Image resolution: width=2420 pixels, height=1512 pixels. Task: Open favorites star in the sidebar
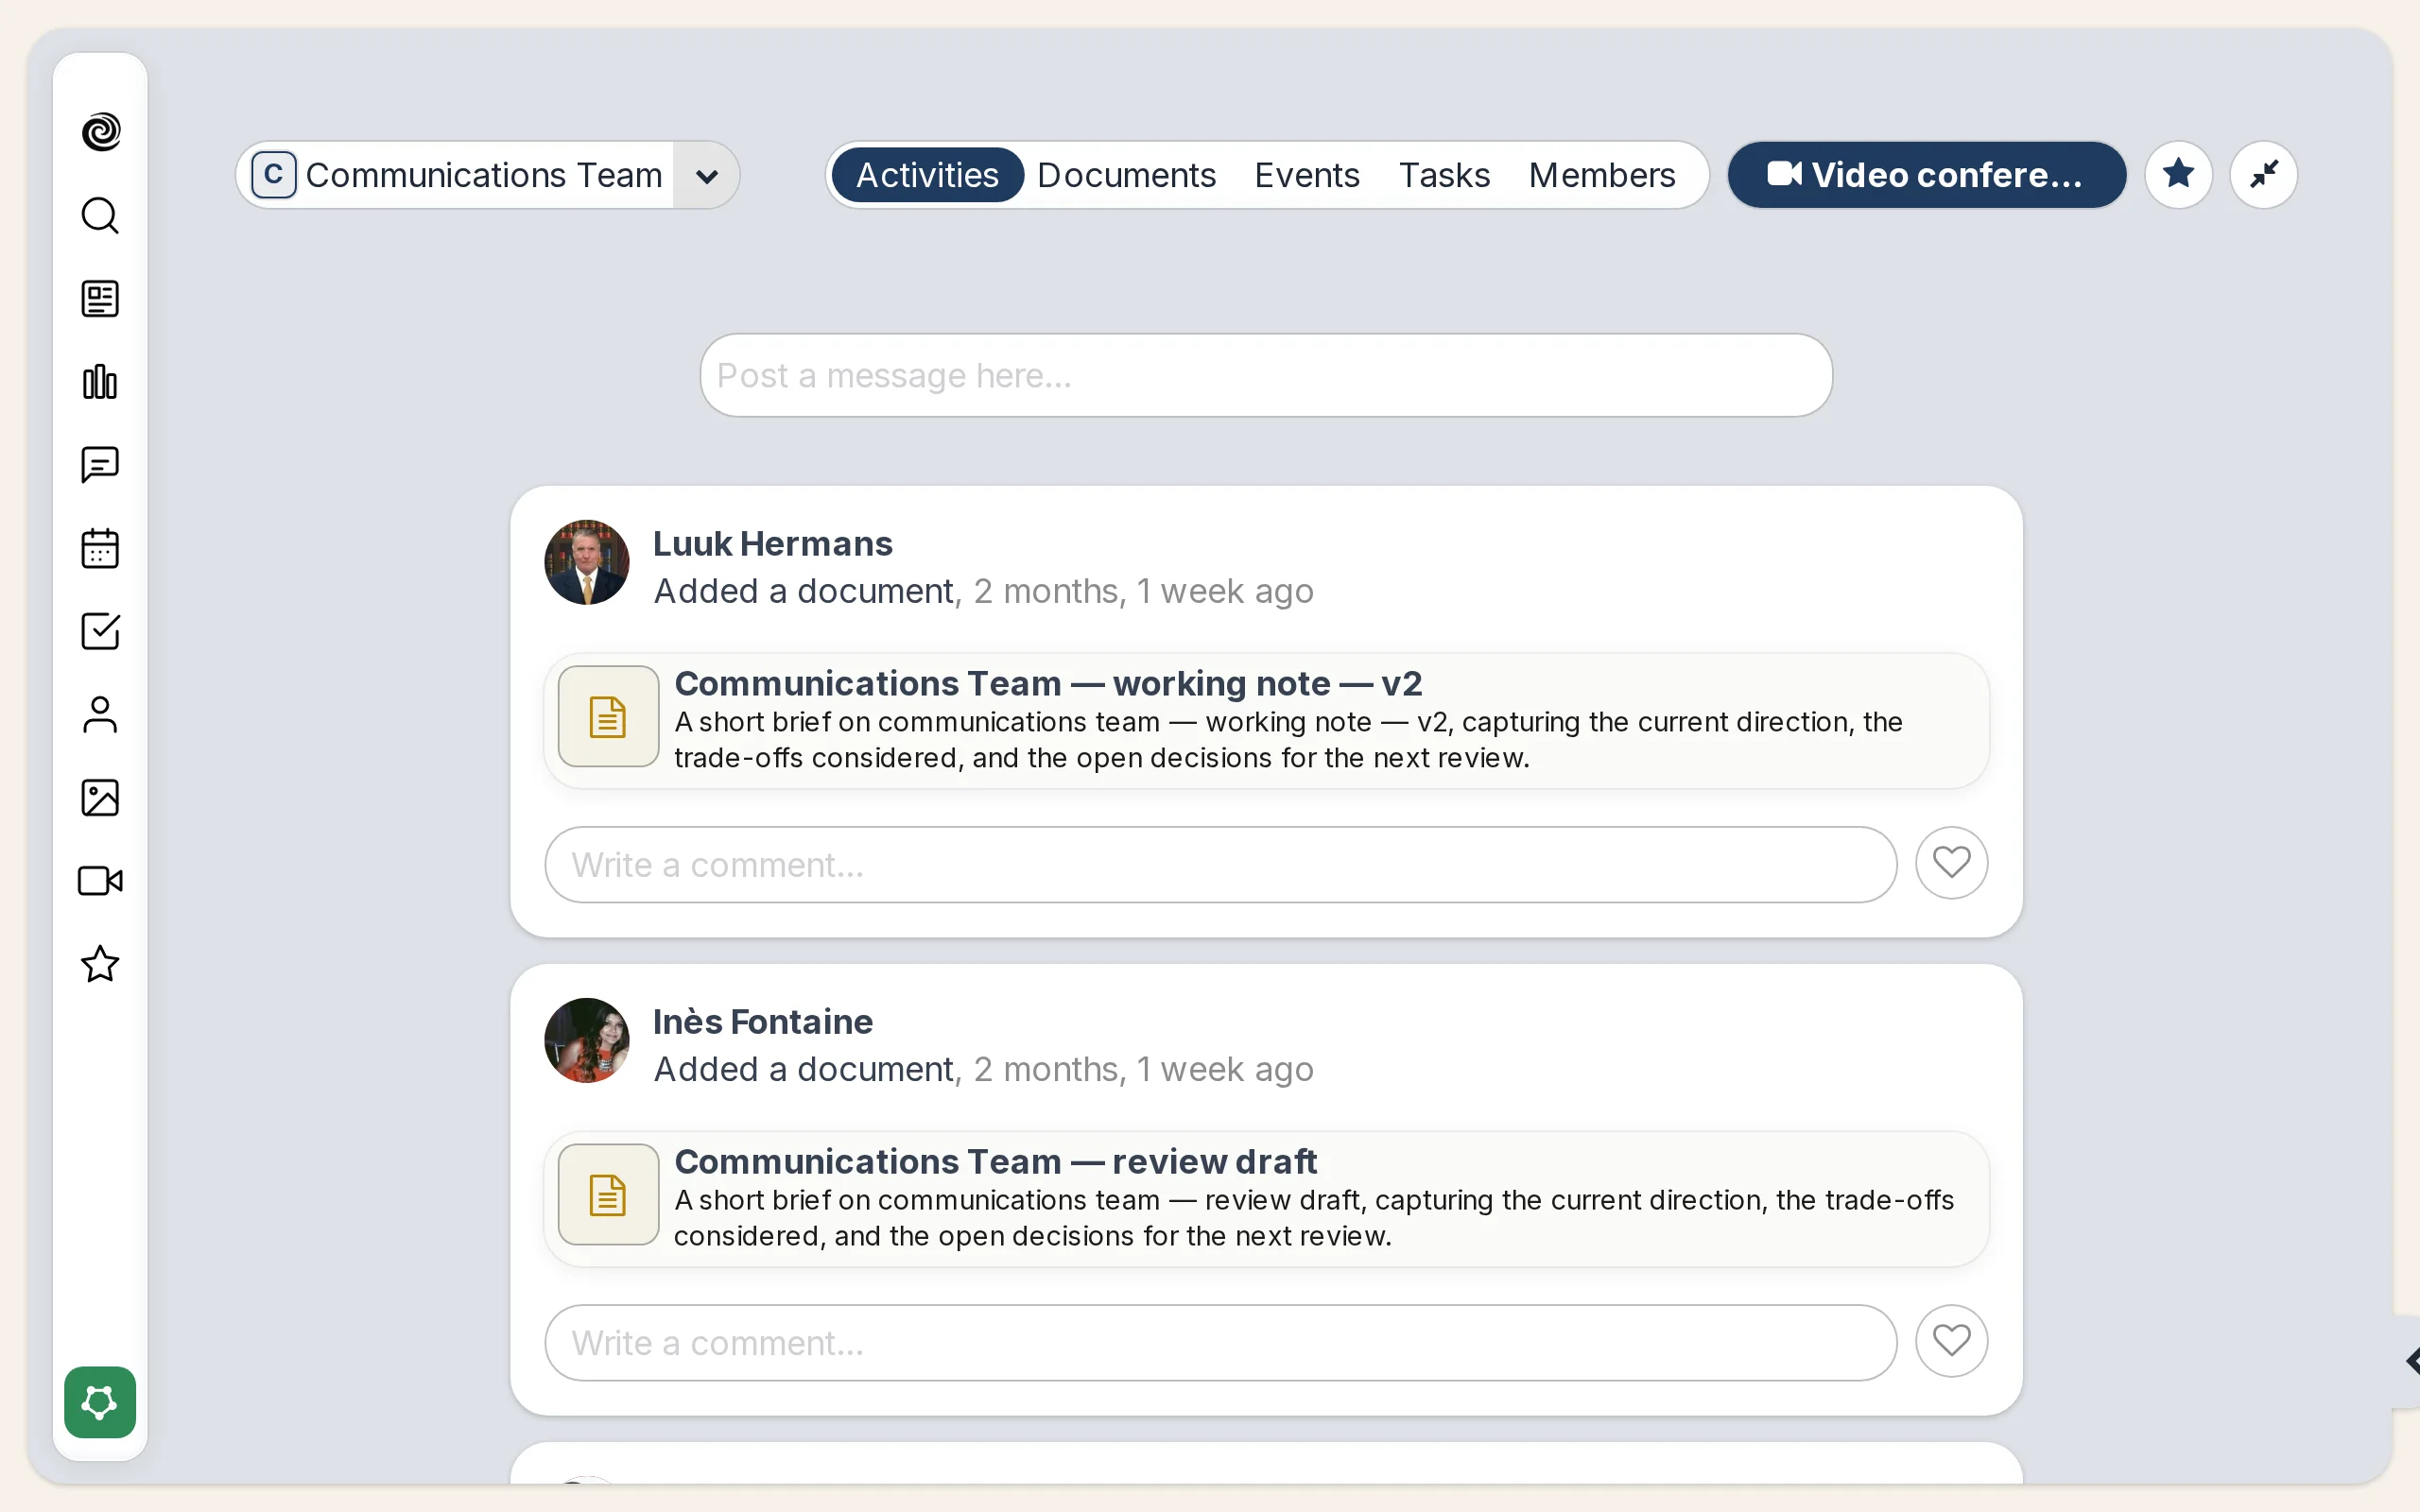pos(100,964)
